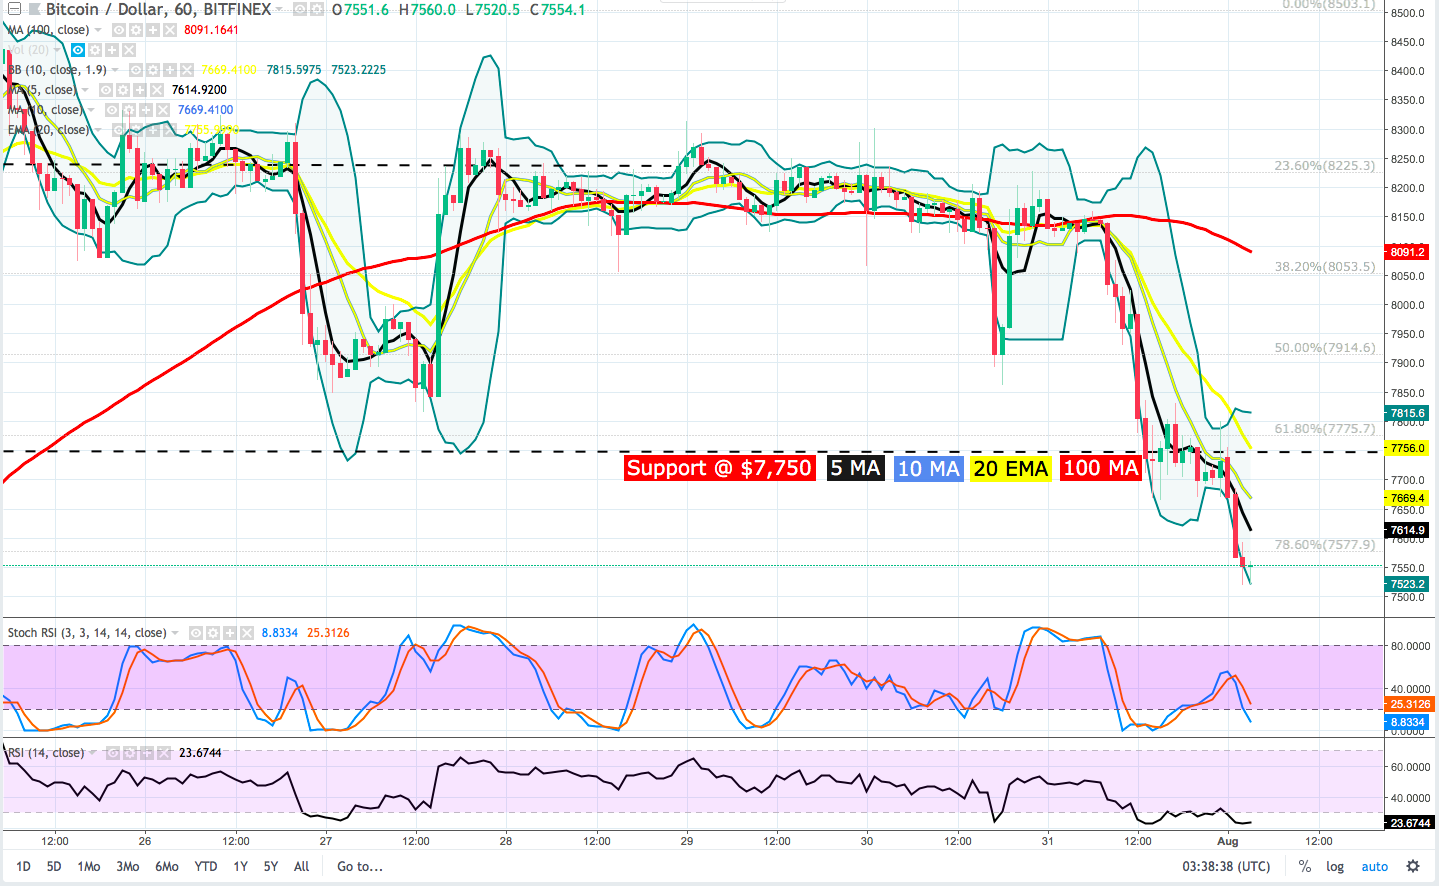Screen dimensions: 1439x886
Task: Remove the MA (5, close) indicator via X icon
Action: pos(155,90)
